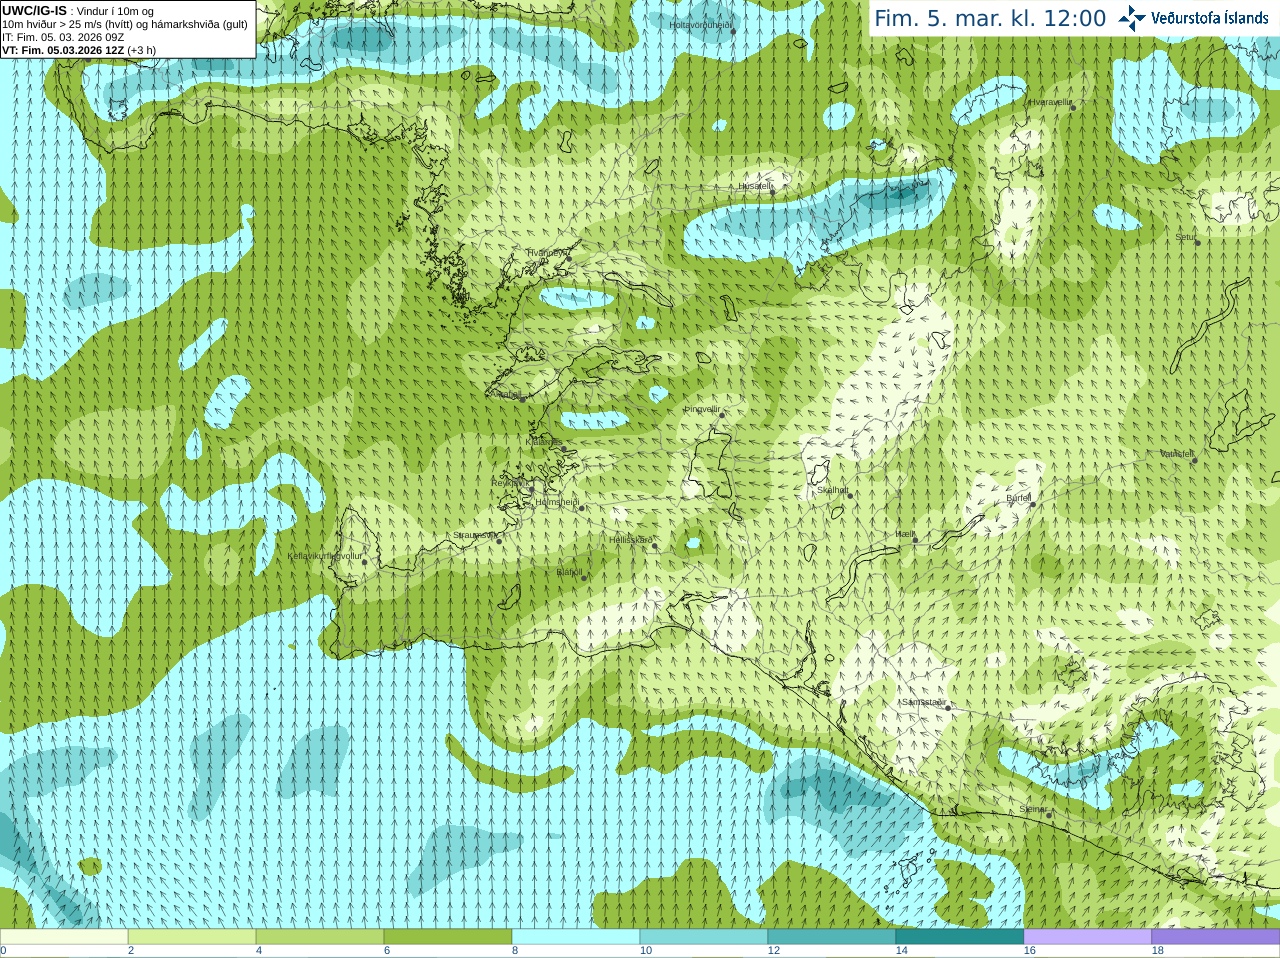
Task: Click the 2–4 m/s legend color
Action: click(192, 937)
